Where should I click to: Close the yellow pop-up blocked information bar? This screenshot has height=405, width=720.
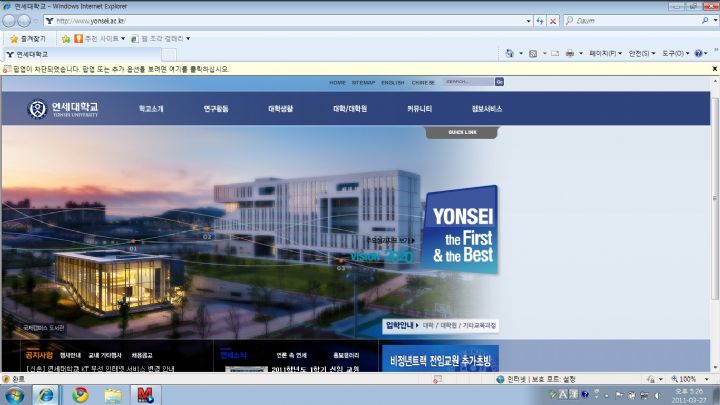pos(714,69)
